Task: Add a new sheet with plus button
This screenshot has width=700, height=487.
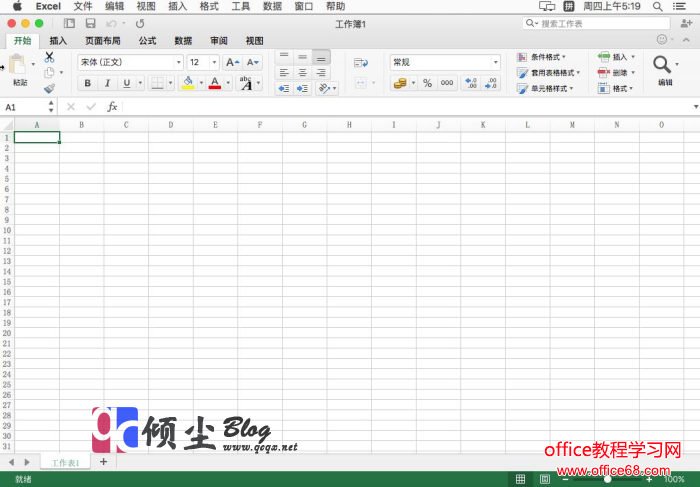Action: point(103,462)
